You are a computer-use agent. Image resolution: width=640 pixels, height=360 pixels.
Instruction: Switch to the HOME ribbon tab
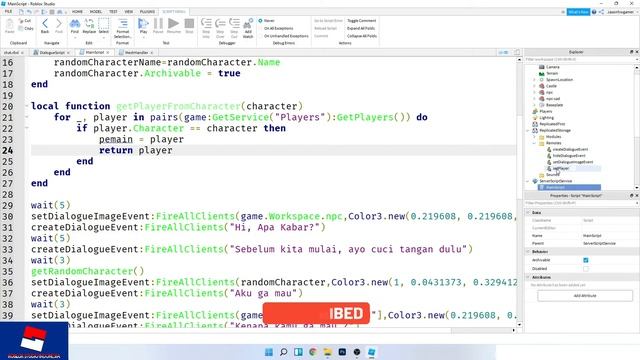[x=77, y=11]
